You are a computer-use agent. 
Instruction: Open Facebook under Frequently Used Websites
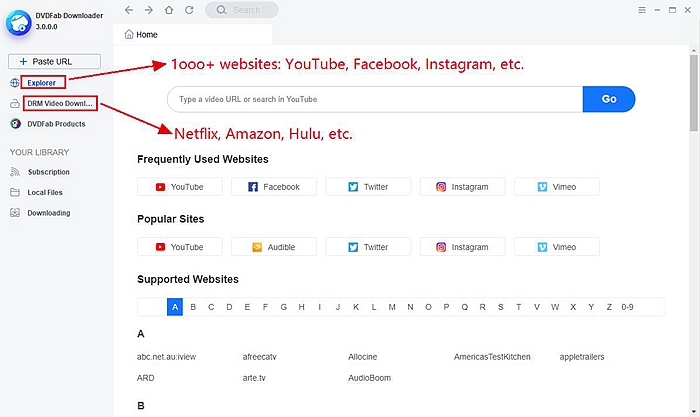pyautogui.click(x=274, y=187)
